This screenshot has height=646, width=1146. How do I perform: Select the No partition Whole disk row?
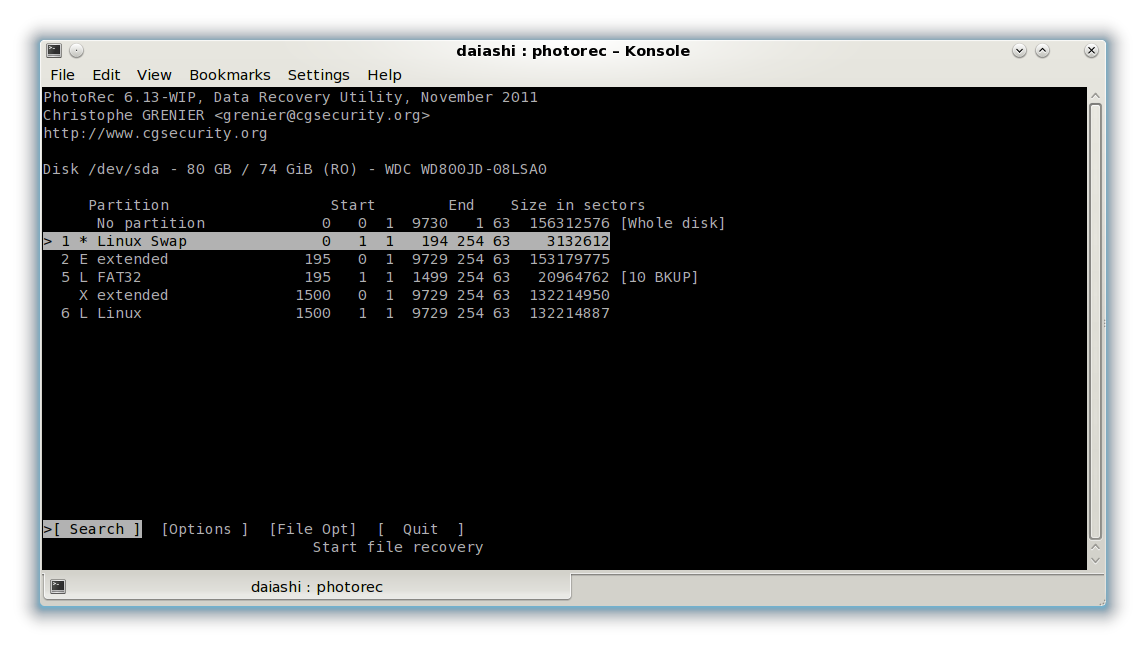point(384,223)
